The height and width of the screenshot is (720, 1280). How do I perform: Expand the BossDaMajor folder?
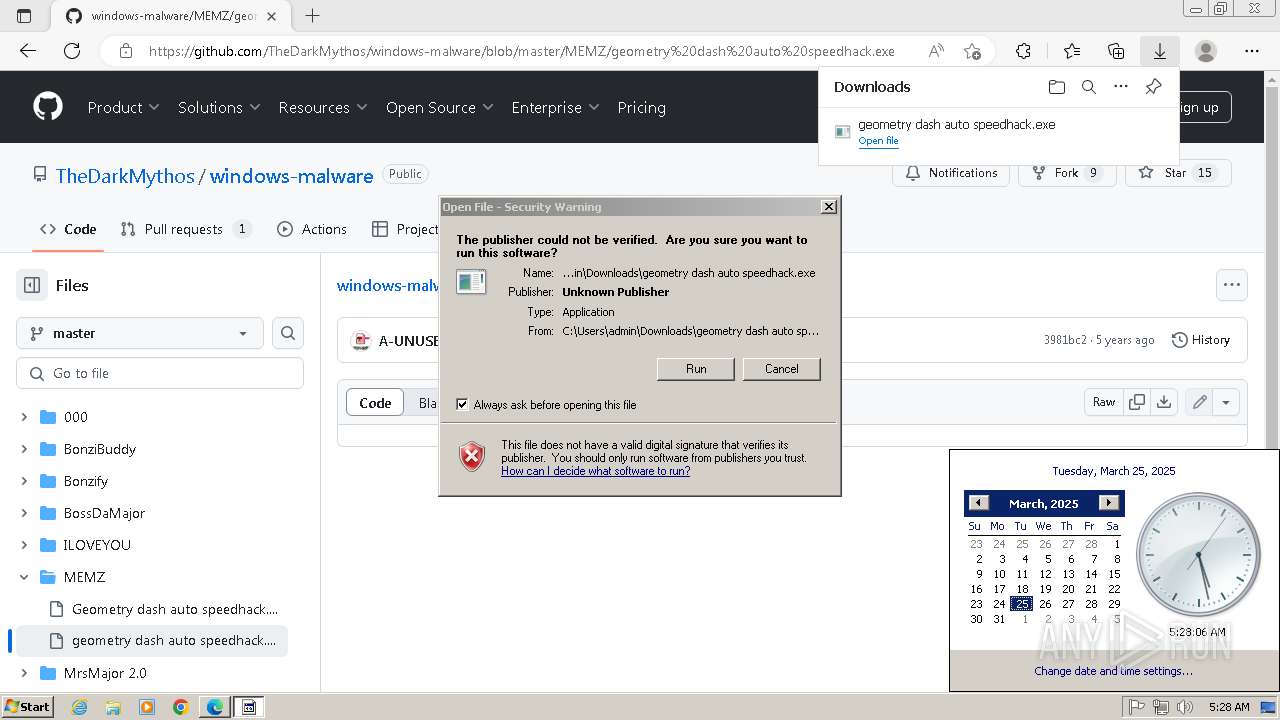pos(24,513)
